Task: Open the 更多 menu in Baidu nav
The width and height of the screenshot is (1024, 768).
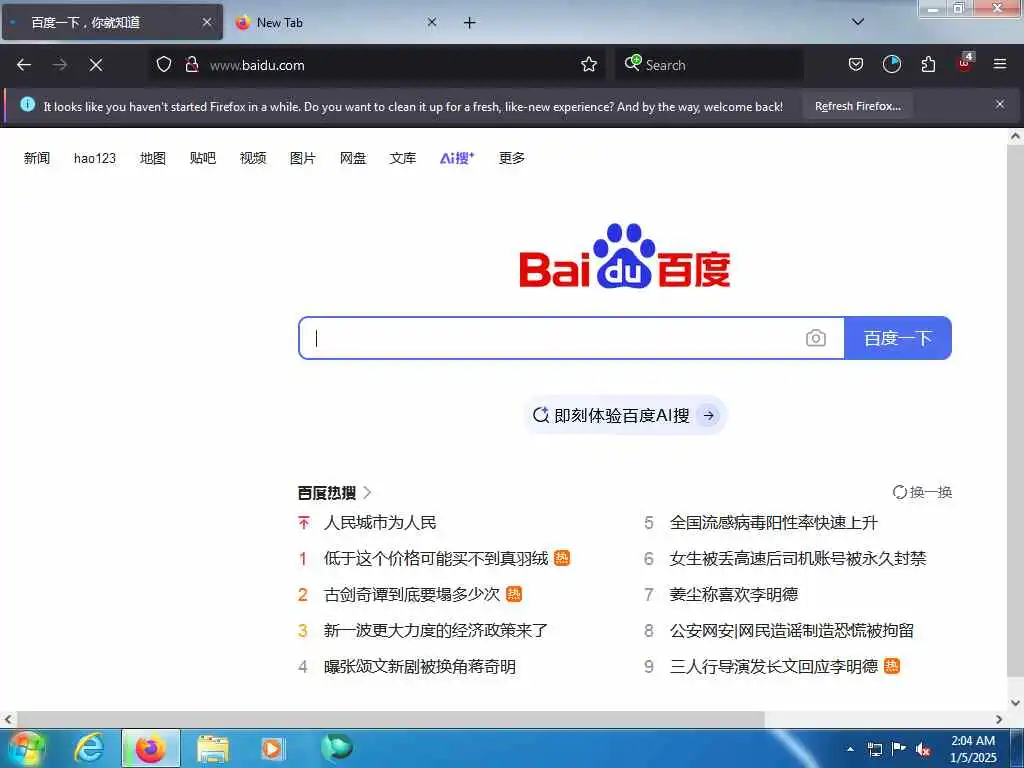Action: click(x=512, y=158)
